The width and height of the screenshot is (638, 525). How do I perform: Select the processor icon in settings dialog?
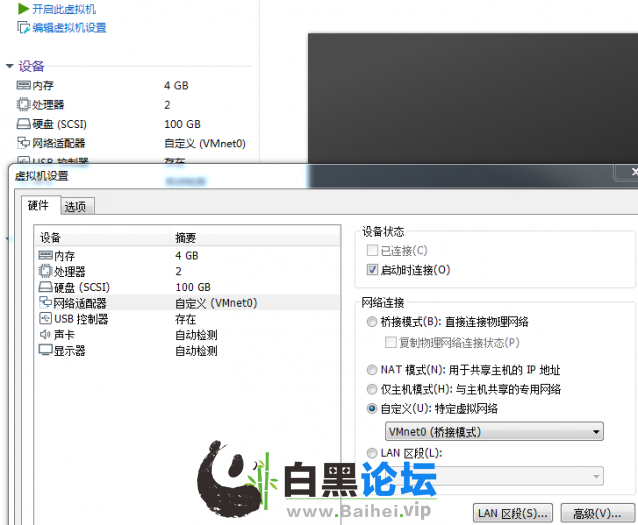tap(45, 271)
